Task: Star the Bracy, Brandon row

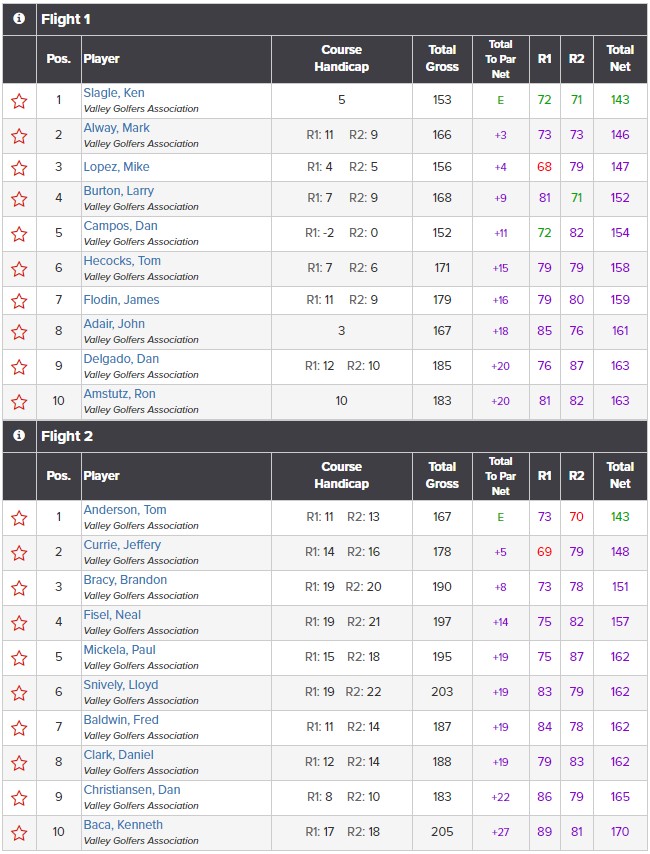Action: coord(19,588)
